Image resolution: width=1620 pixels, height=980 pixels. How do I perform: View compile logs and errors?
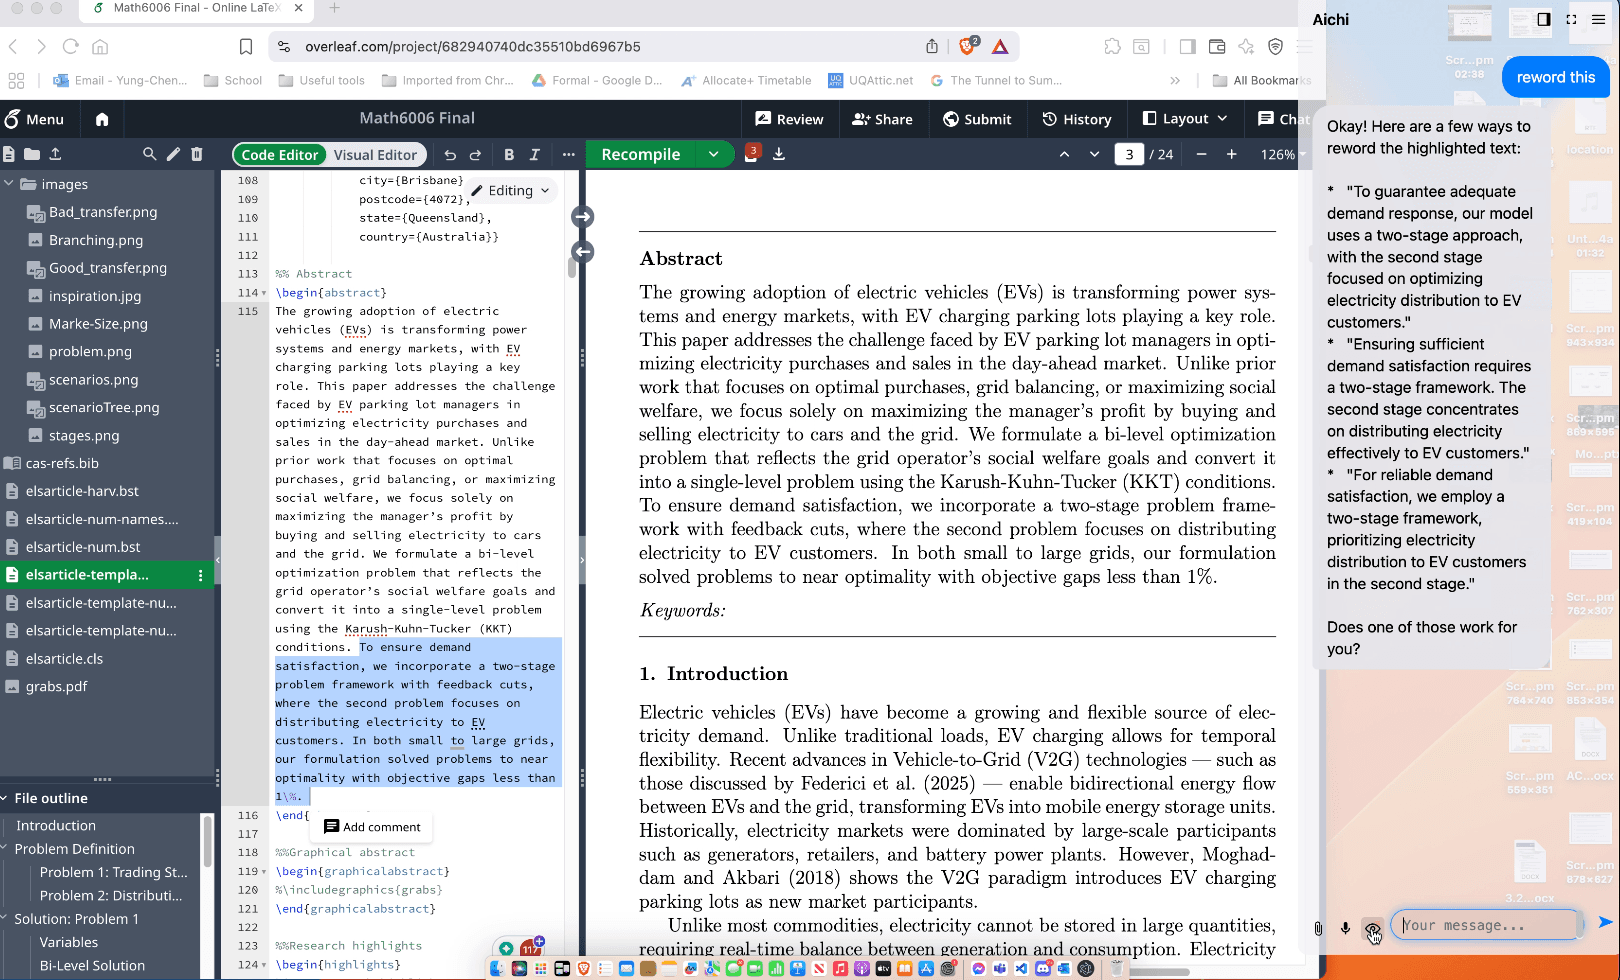(x=751, y=153)
